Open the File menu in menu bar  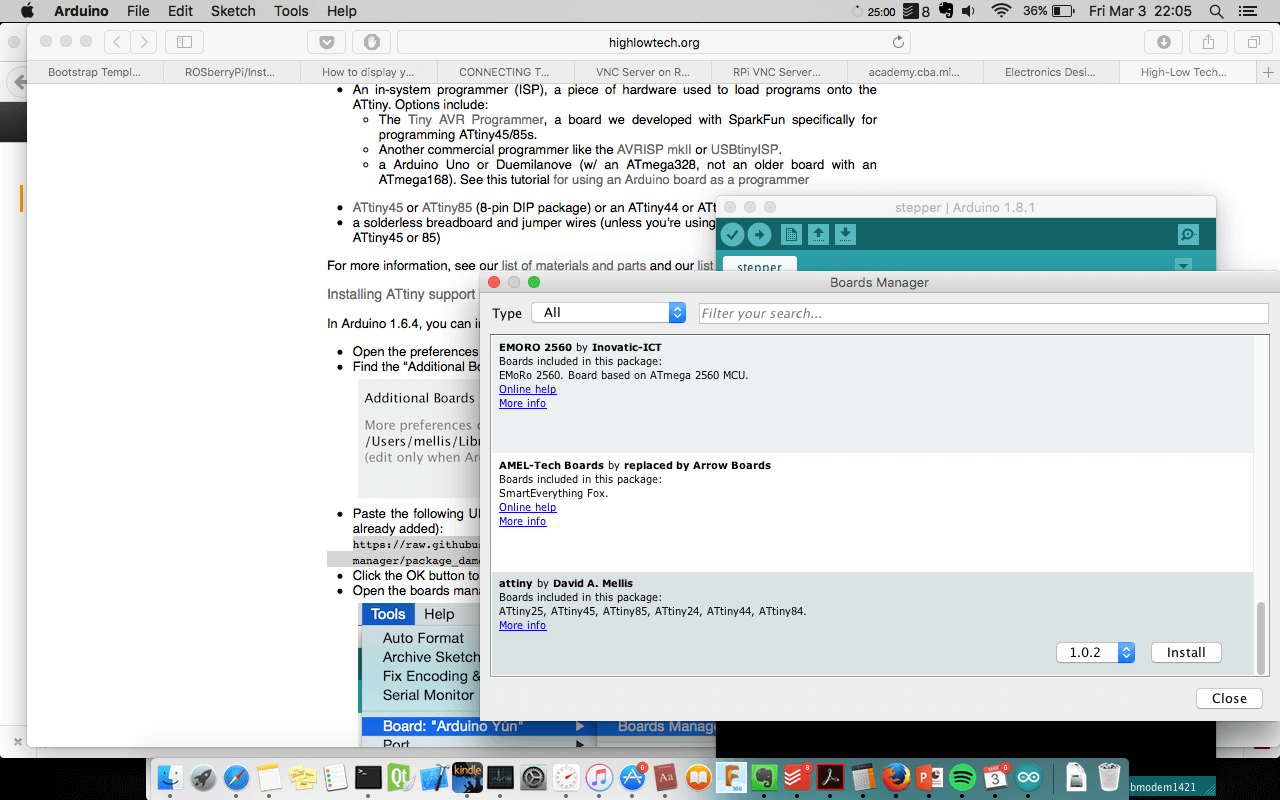coord(138,11)
